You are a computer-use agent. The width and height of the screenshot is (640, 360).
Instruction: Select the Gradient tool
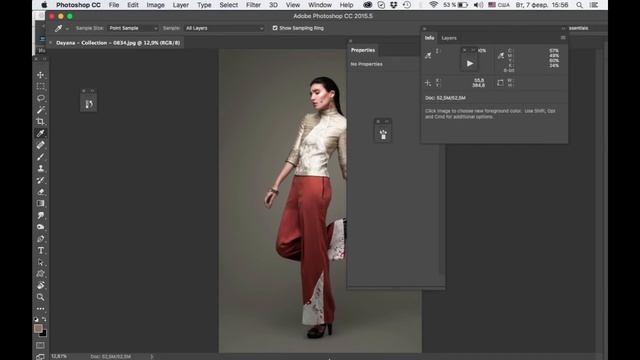coord(40,203)
